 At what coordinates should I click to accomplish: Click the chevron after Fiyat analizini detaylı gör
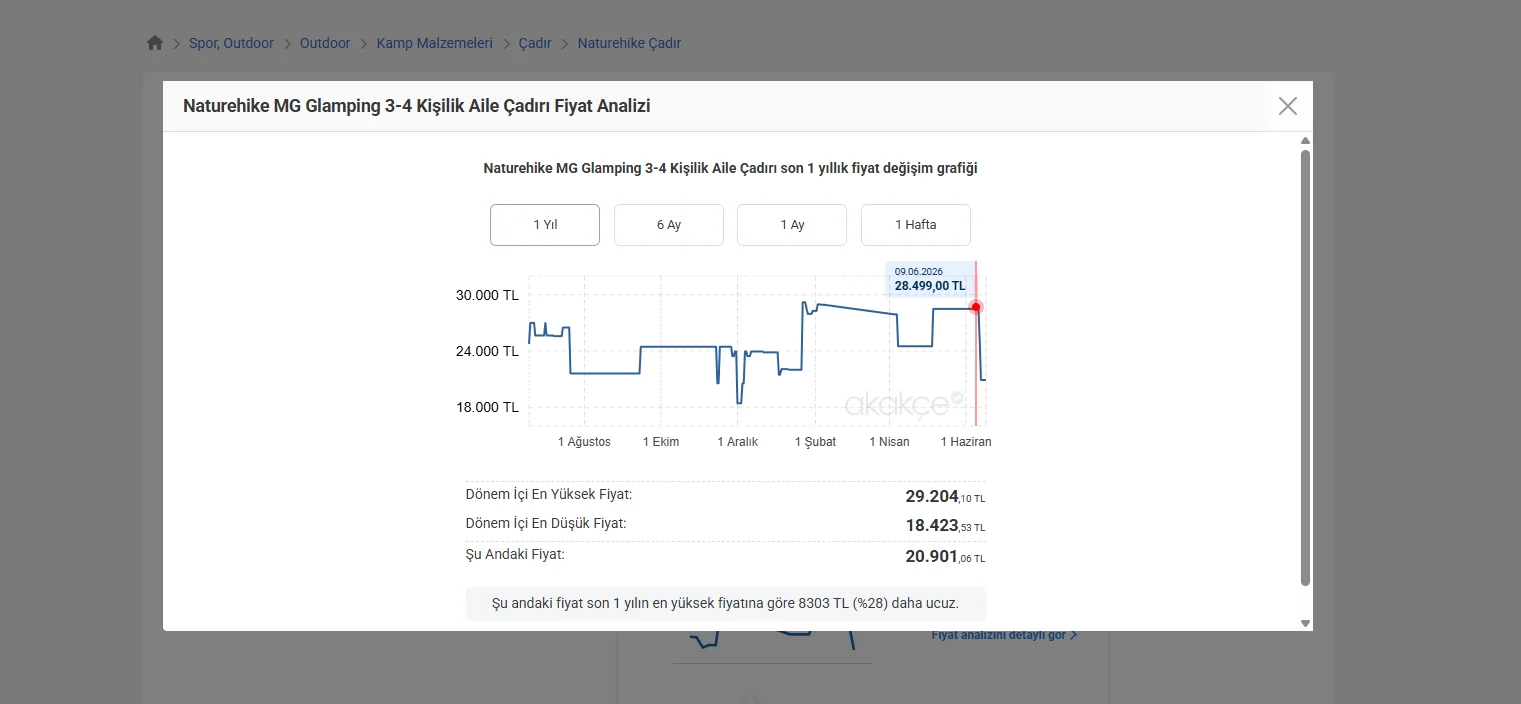[x=1074, y=635]
